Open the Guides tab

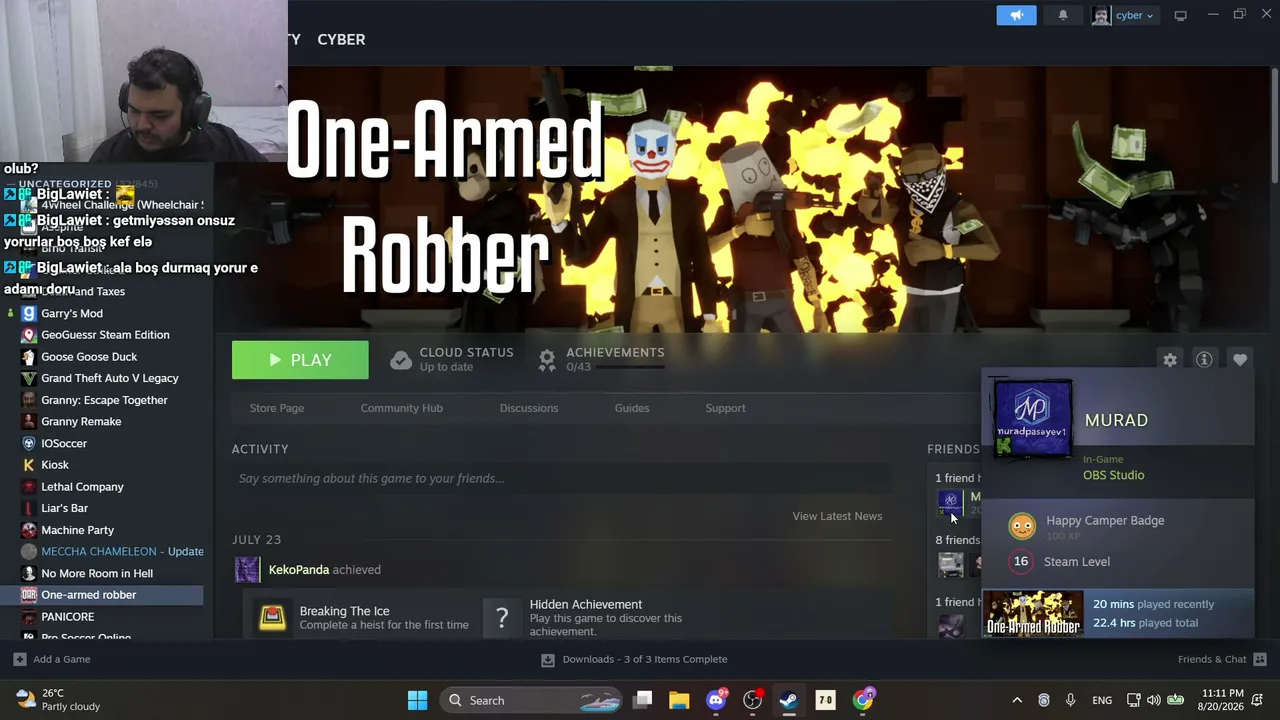632,408
